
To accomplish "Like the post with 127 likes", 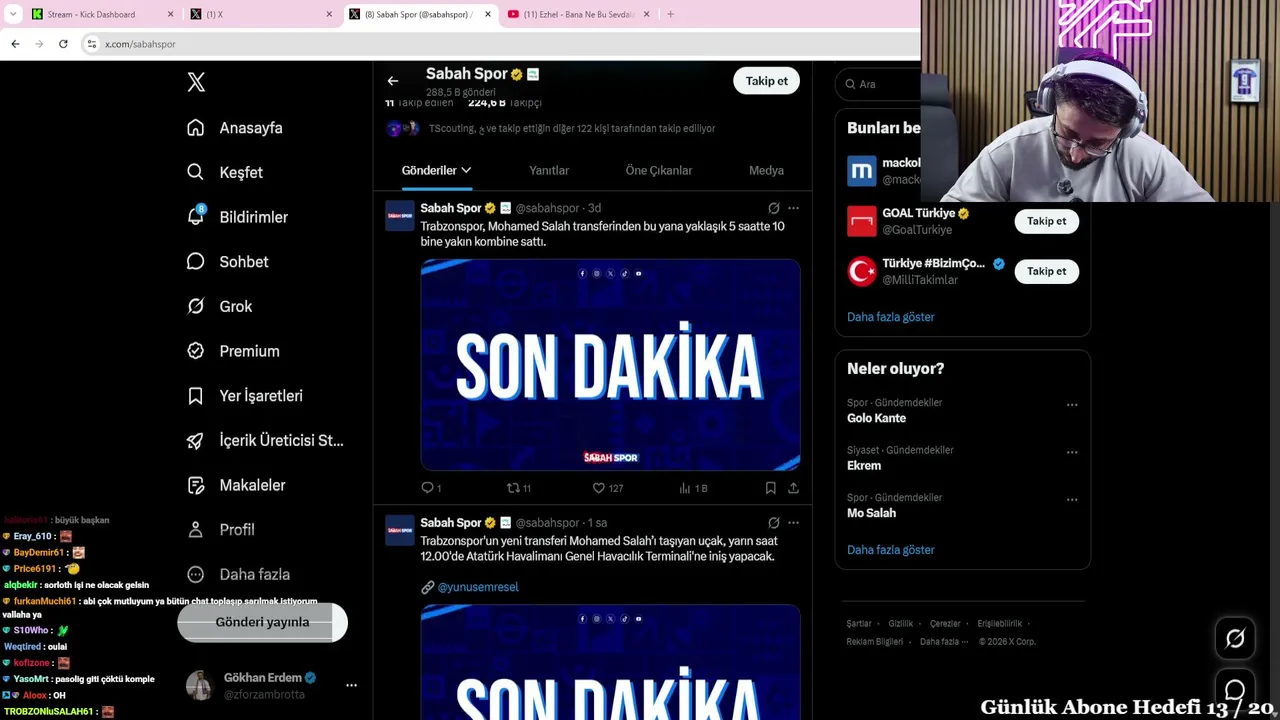I will [x=608, y=488].
